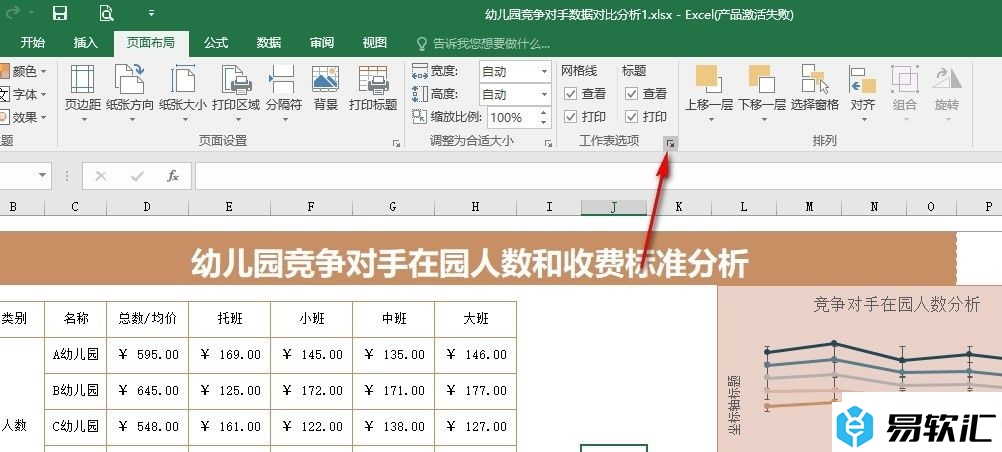1002x452 pixels.
Task: Select column M header
Action: tap(809, 207)
